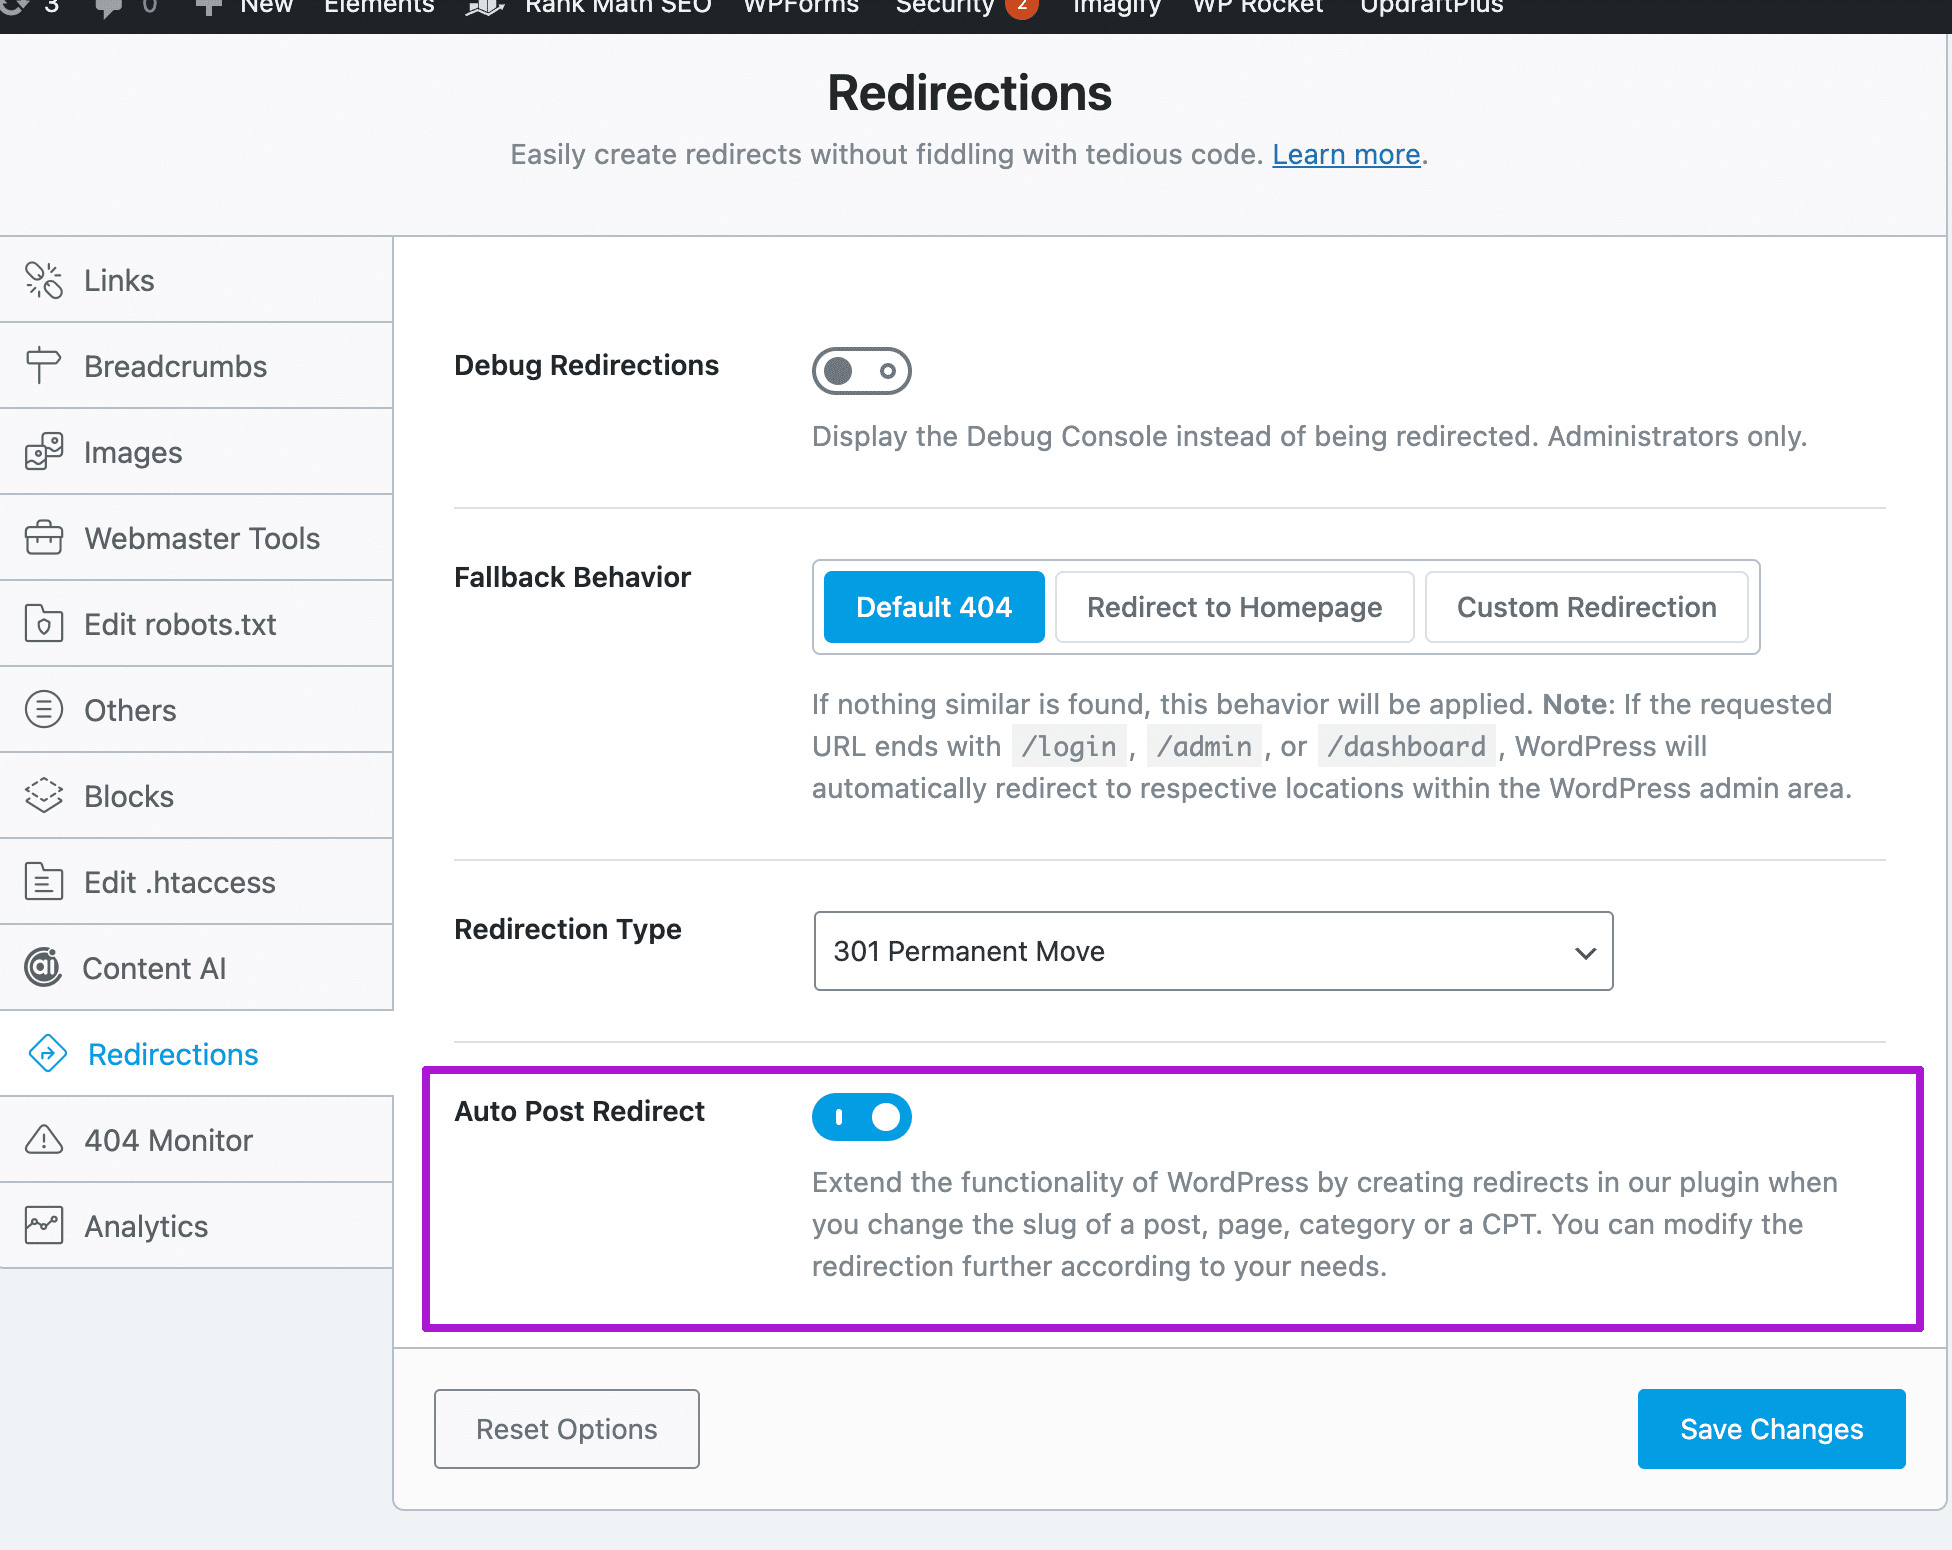Click the Edit .htaccess icon
1952x1550 pixels.
(44, 881)
